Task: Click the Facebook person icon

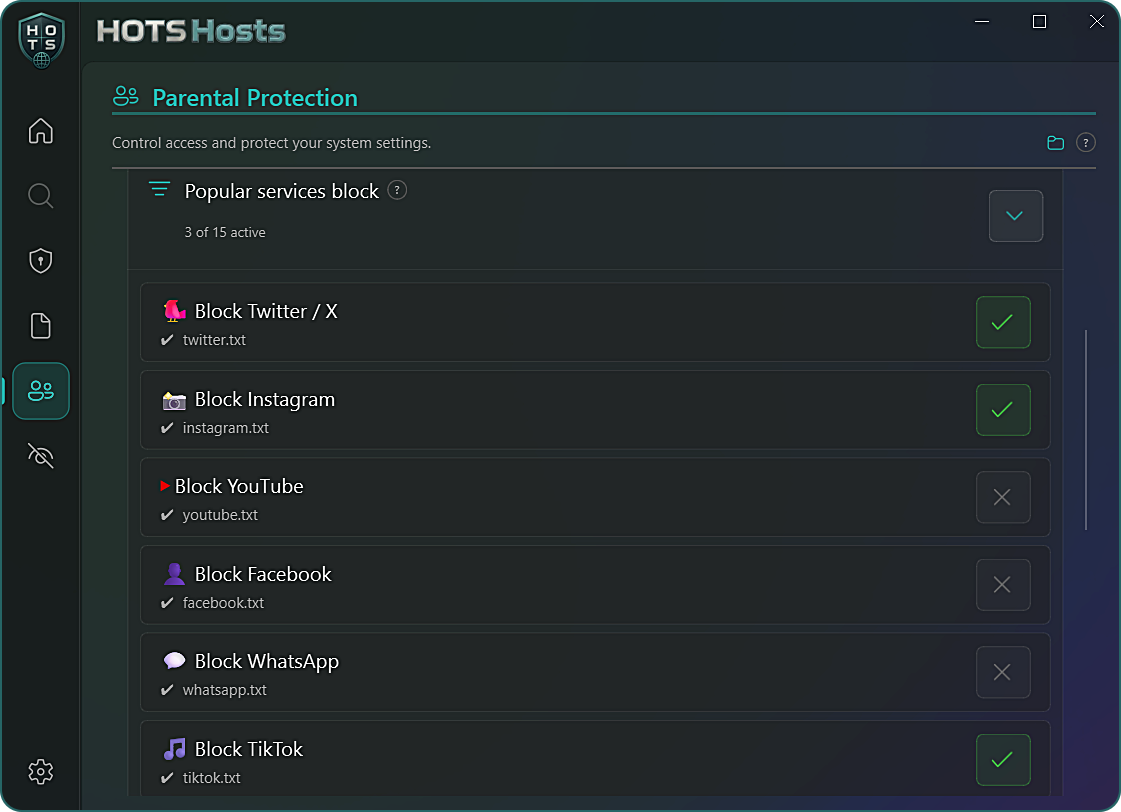Action: (174, 574)
